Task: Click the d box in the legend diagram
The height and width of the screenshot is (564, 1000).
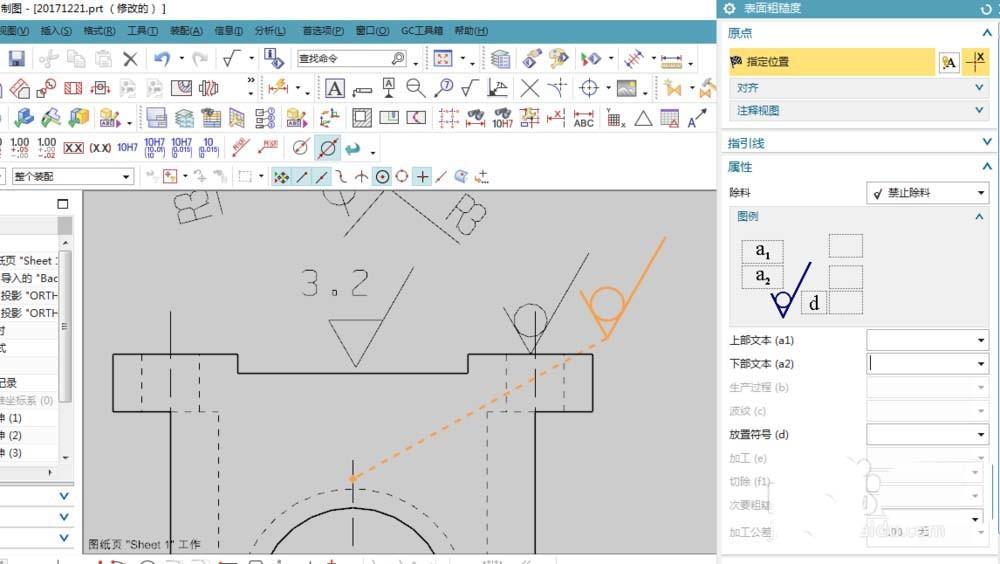Action: coord(814,303)
